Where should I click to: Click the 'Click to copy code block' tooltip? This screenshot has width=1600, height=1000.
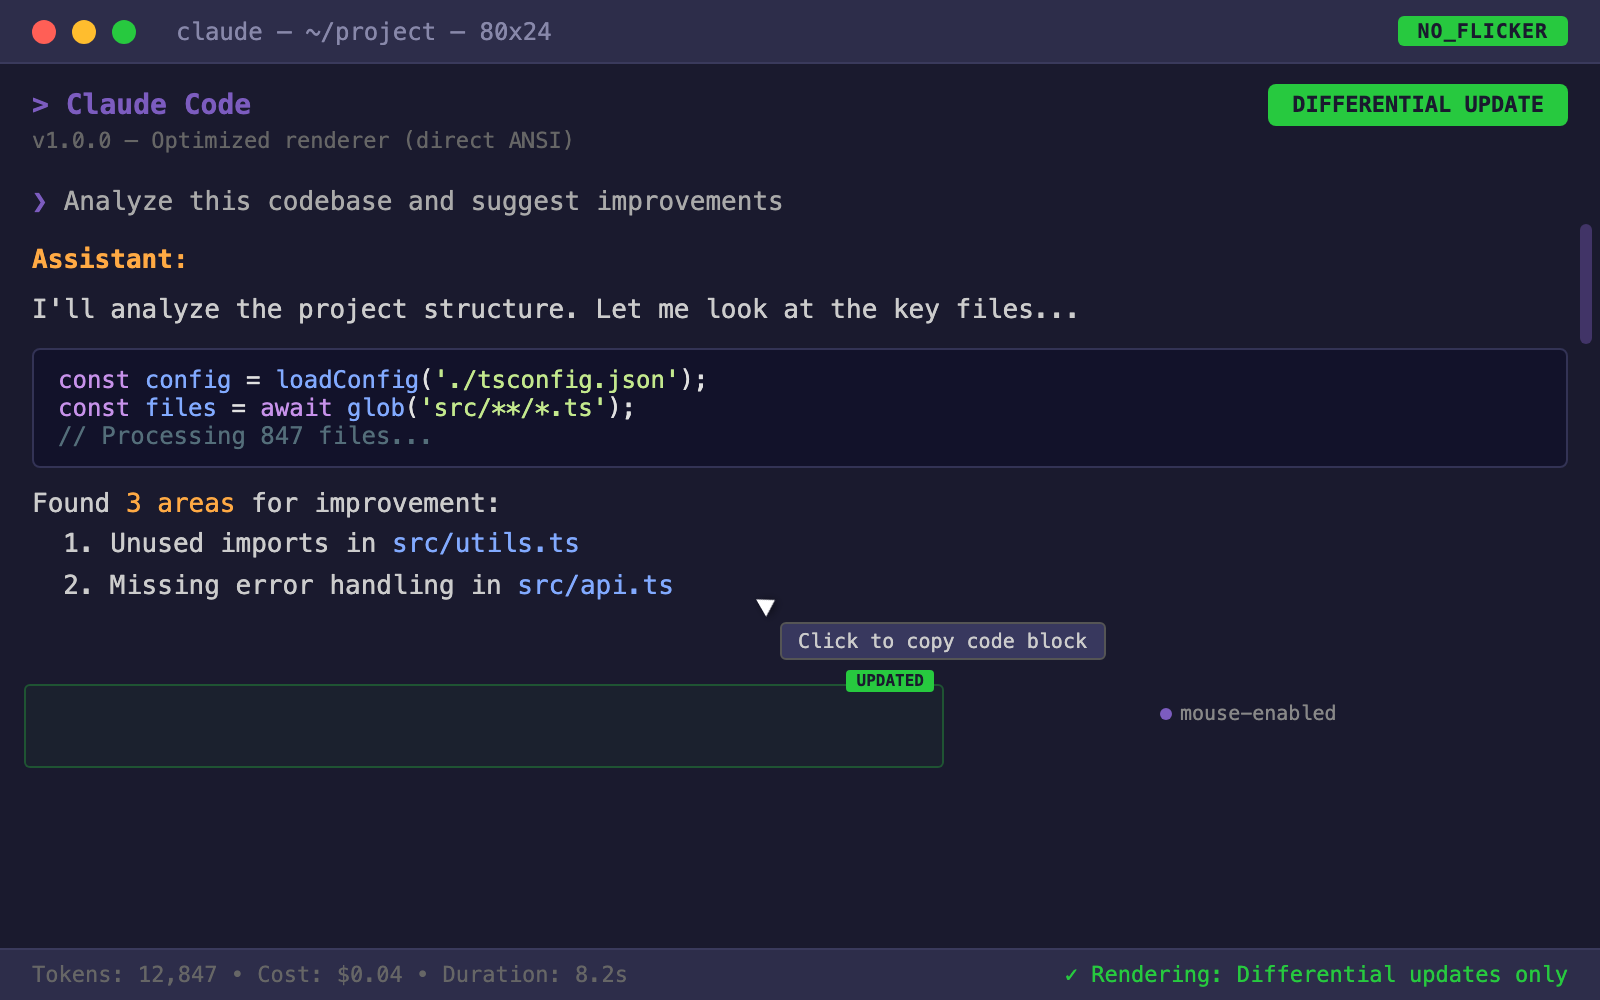point(942,641)
